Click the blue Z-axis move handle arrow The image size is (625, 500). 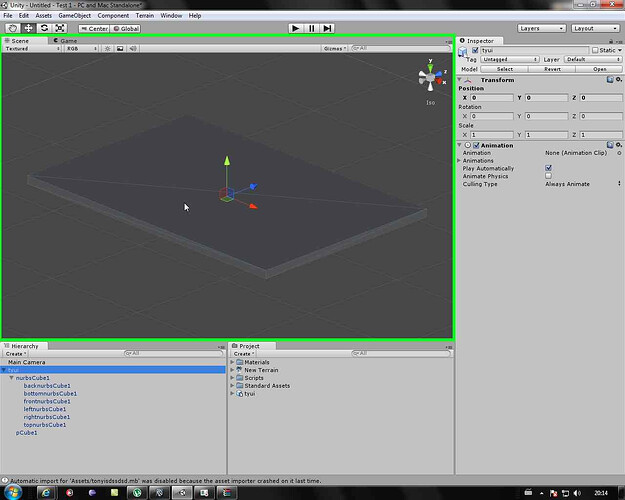[x=254, y=186]
